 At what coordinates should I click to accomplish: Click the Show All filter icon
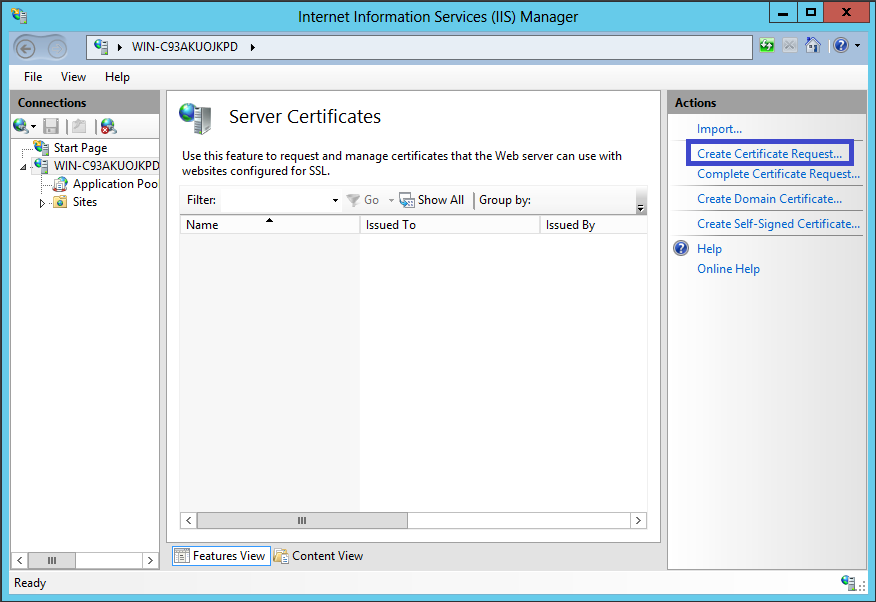point(407,200)
